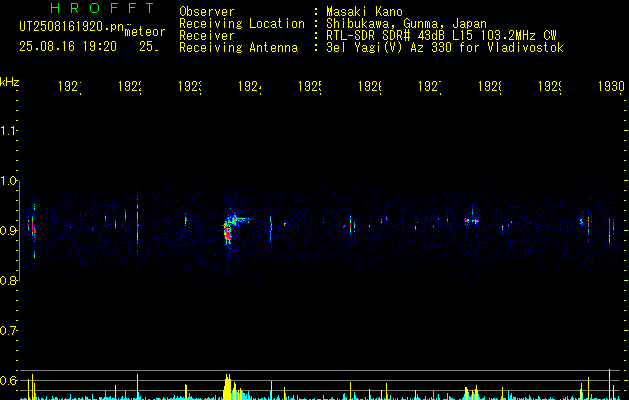
Task: Click the 1924 time axis label
Action: [x=250, y=86]
